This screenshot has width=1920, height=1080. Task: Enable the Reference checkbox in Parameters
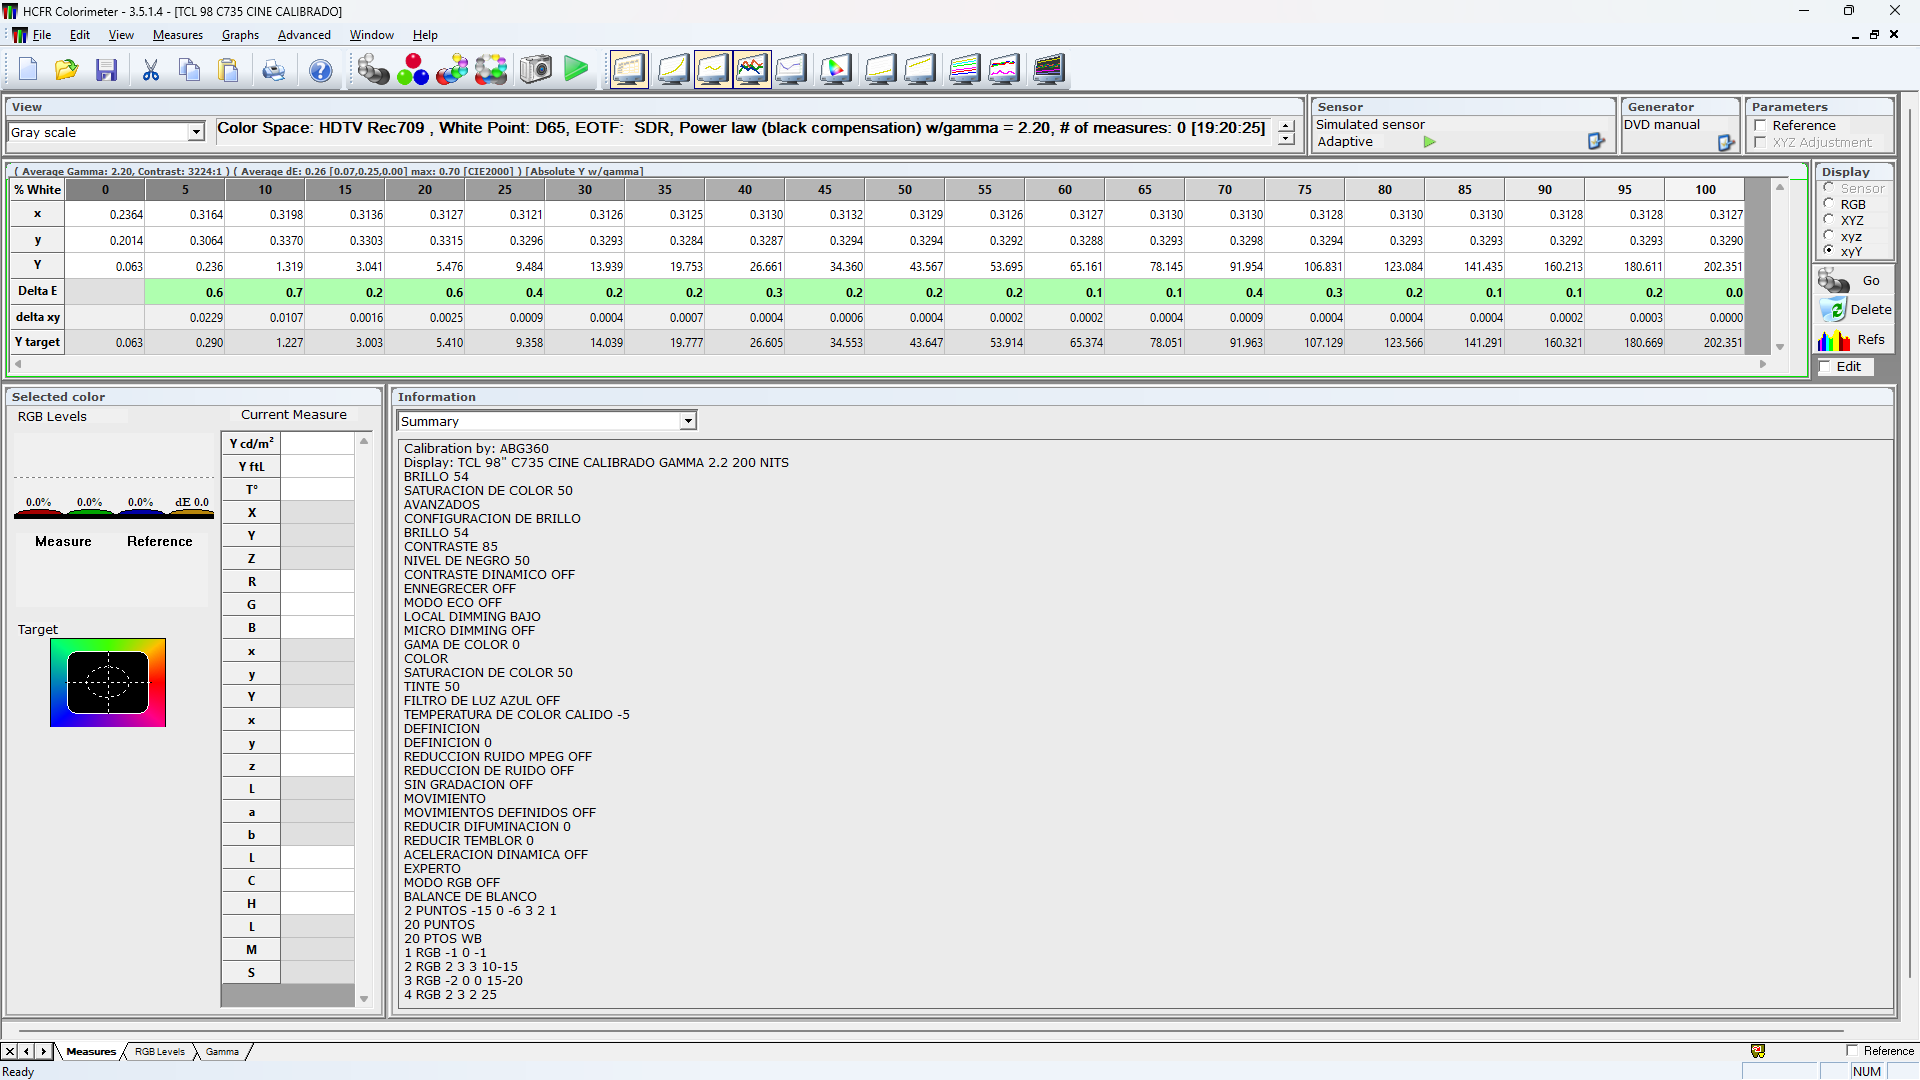1760,126
